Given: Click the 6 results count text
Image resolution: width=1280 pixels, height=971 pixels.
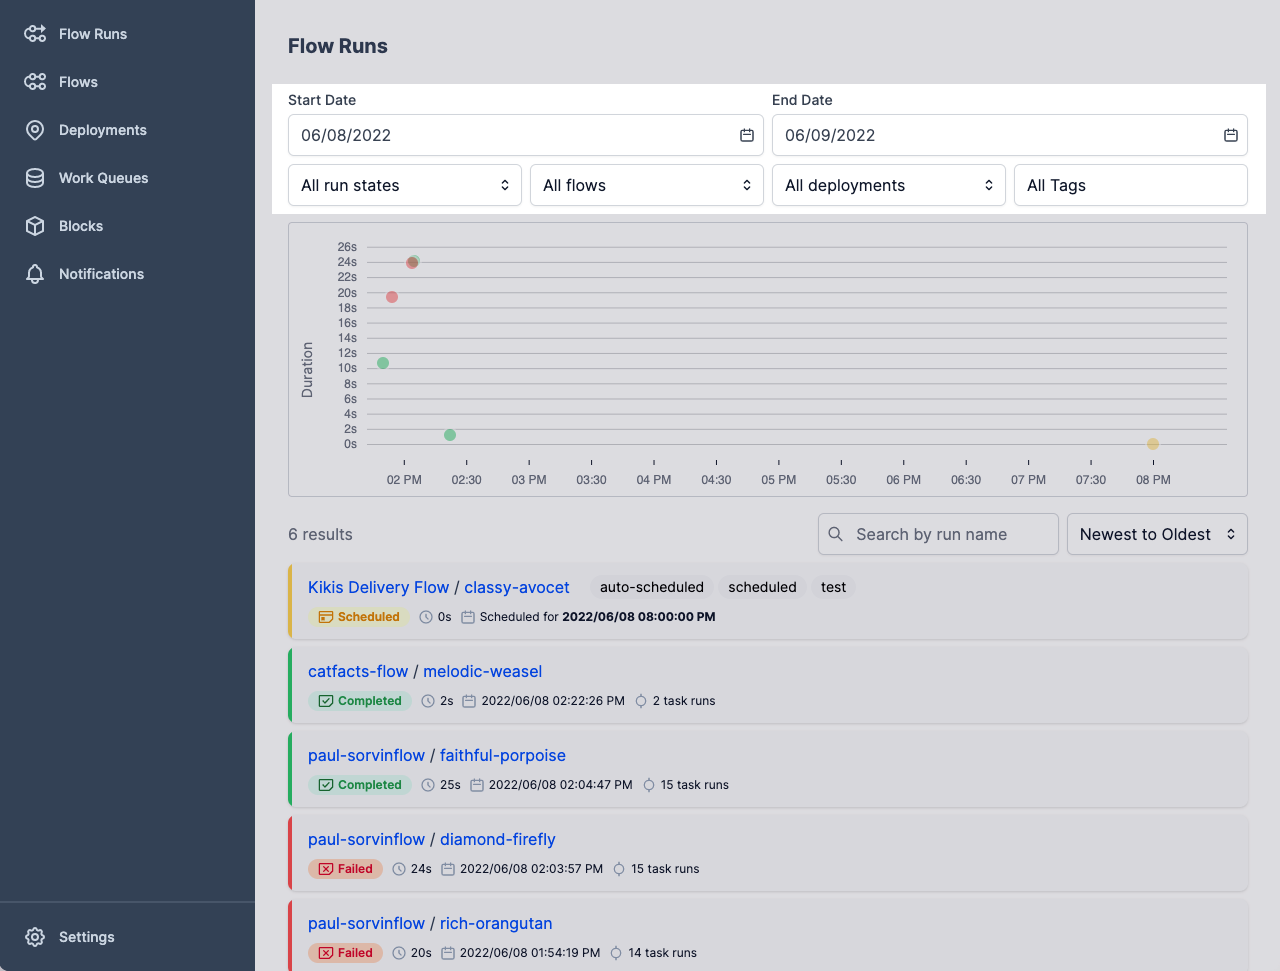Looking at the screenshot, I should pyautogui.click(x=320, y=534).
